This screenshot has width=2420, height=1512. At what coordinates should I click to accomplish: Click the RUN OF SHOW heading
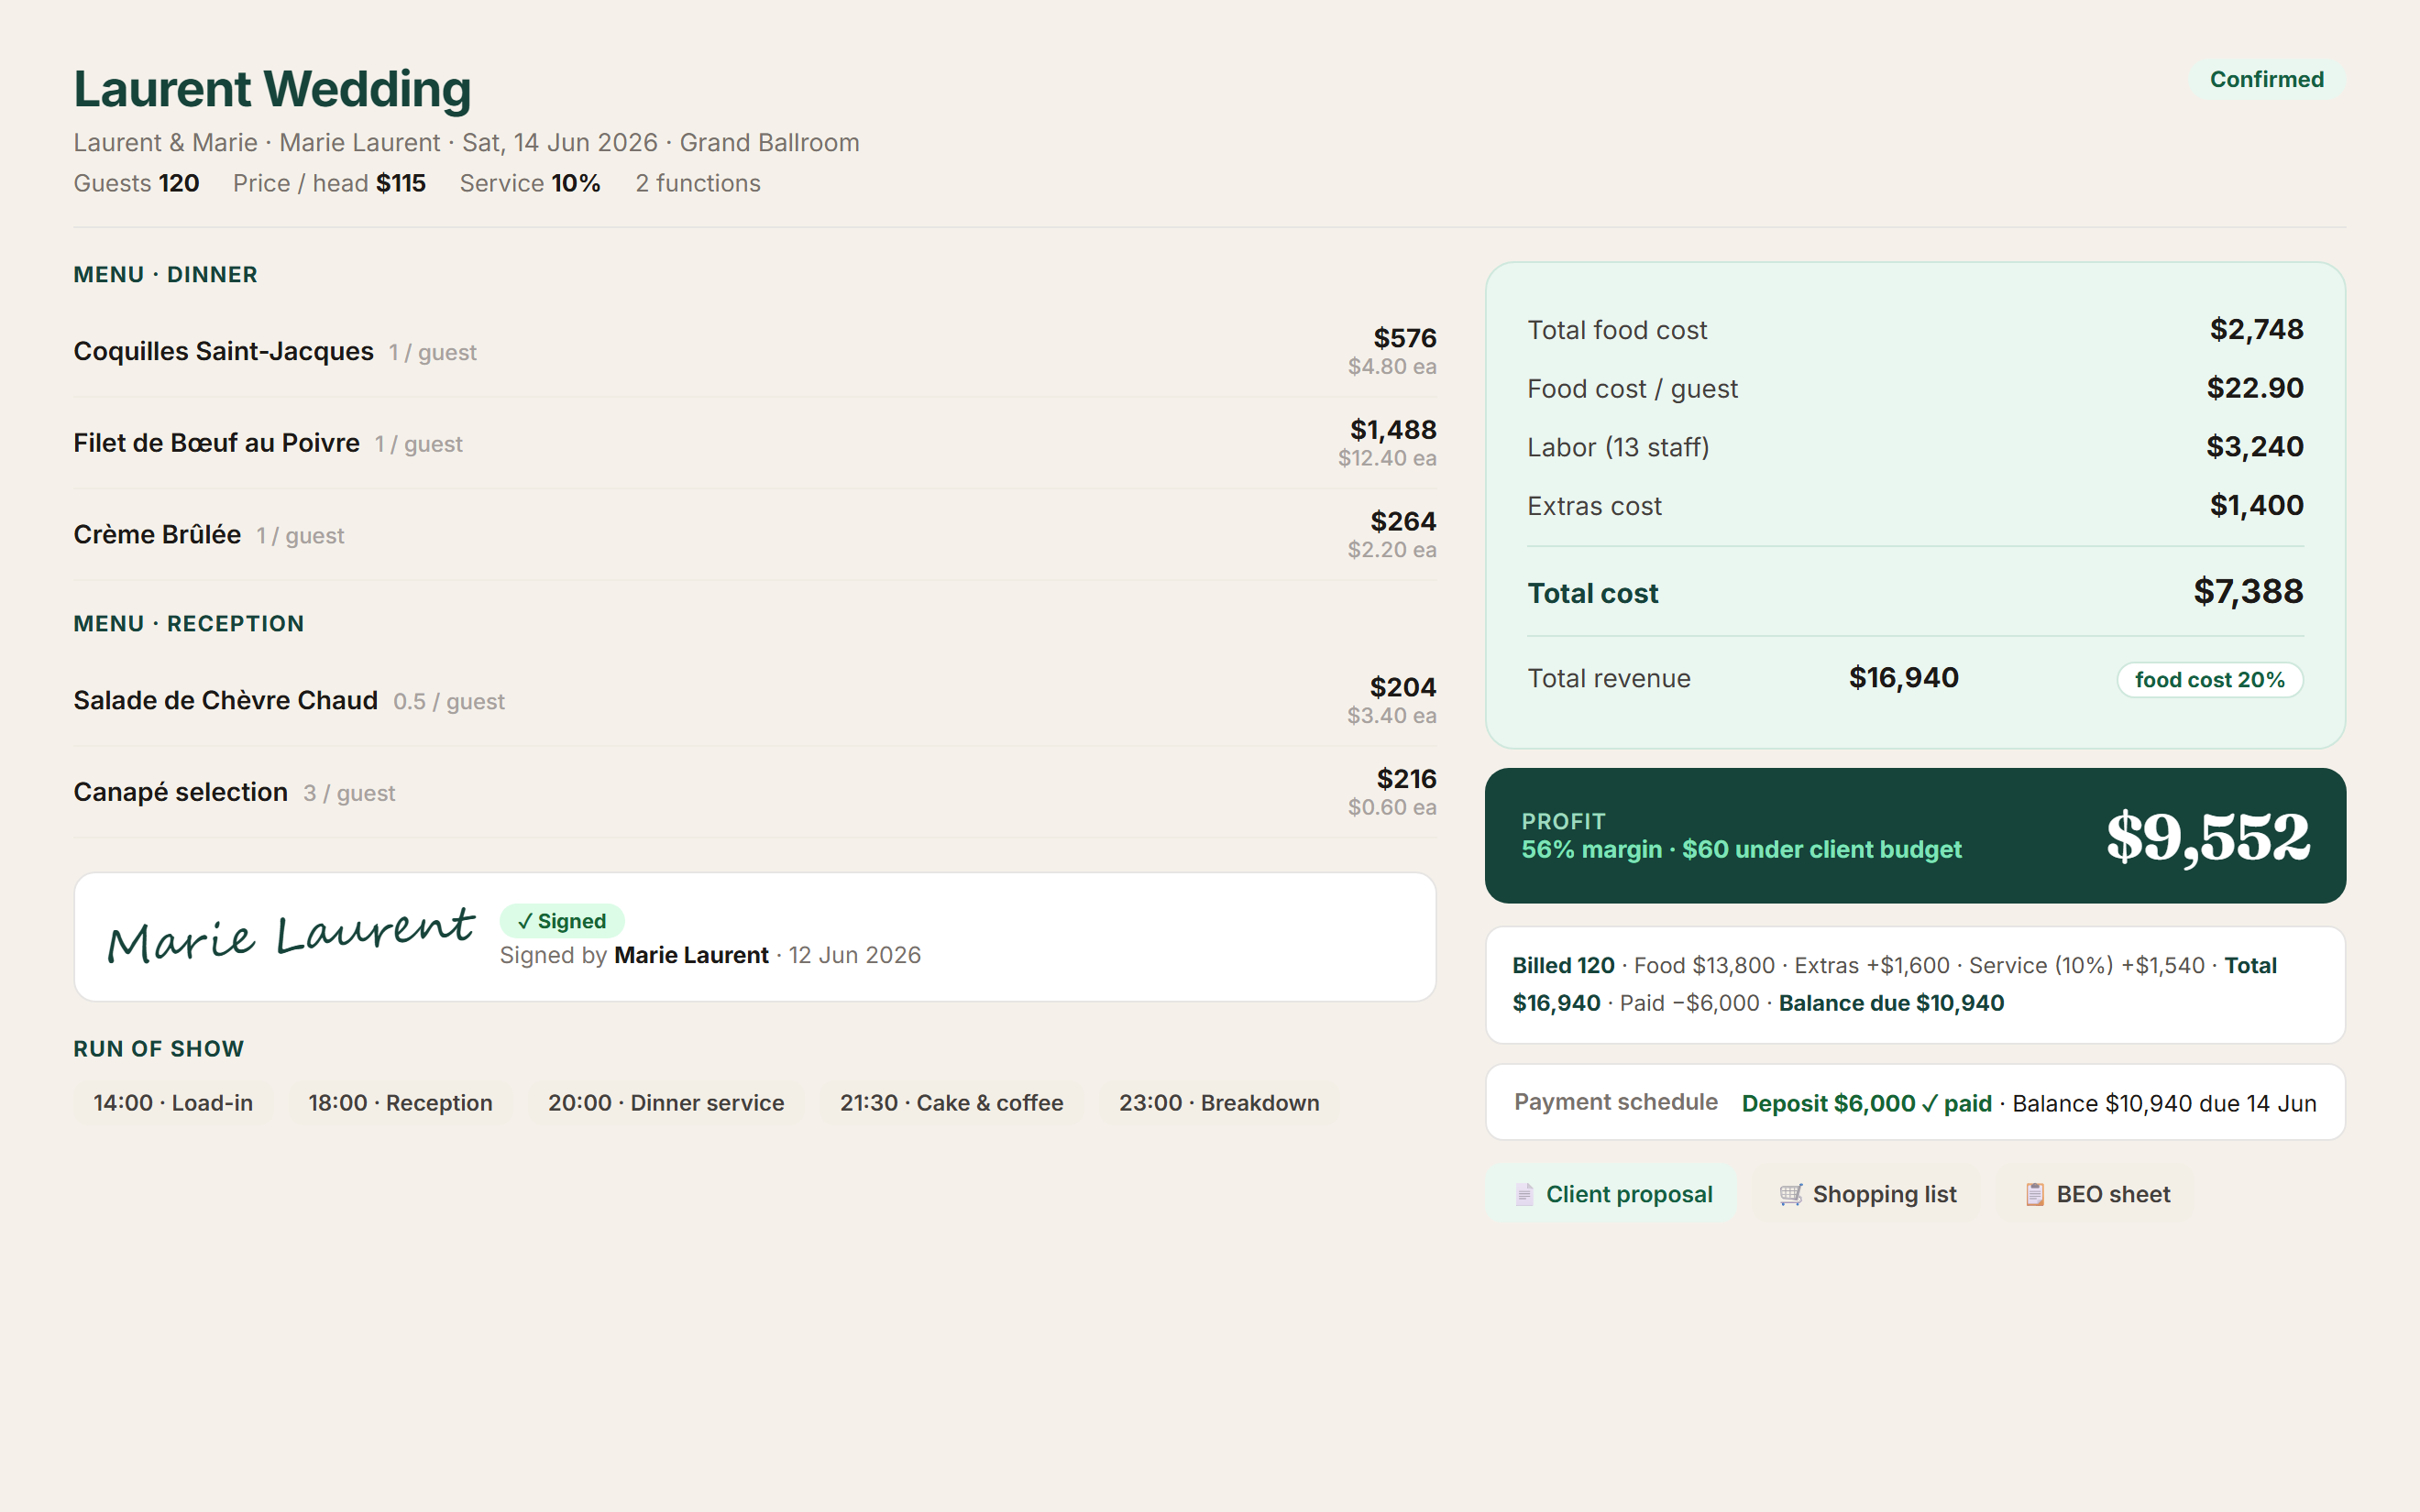158,1048
